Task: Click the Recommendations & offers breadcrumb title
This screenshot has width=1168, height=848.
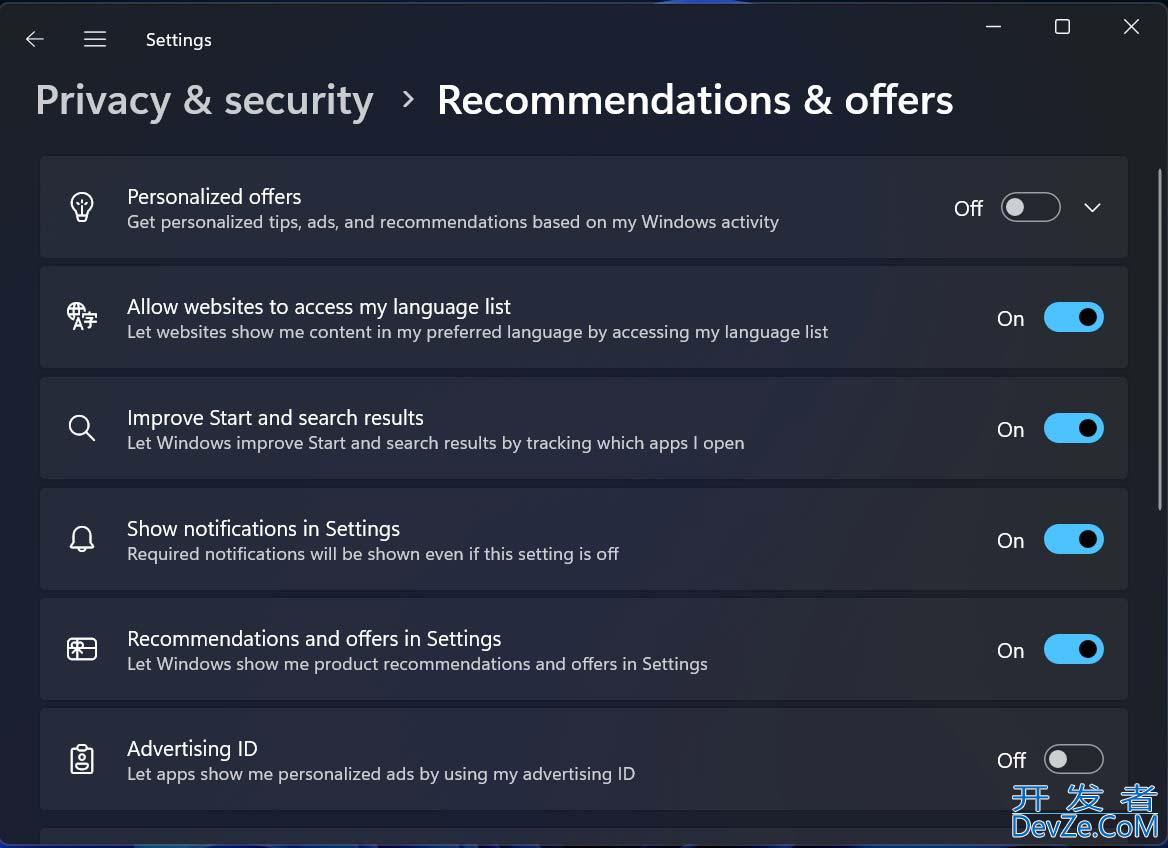Action: tap(695, 100)
